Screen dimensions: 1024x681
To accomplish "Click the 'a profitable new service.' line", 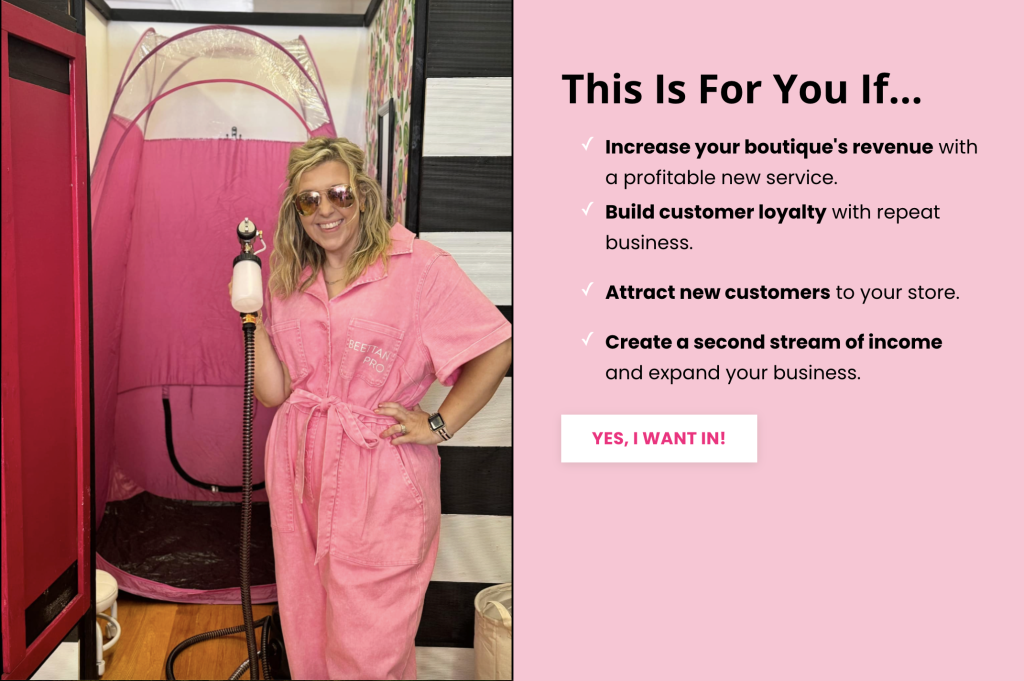I will (721, 178).
